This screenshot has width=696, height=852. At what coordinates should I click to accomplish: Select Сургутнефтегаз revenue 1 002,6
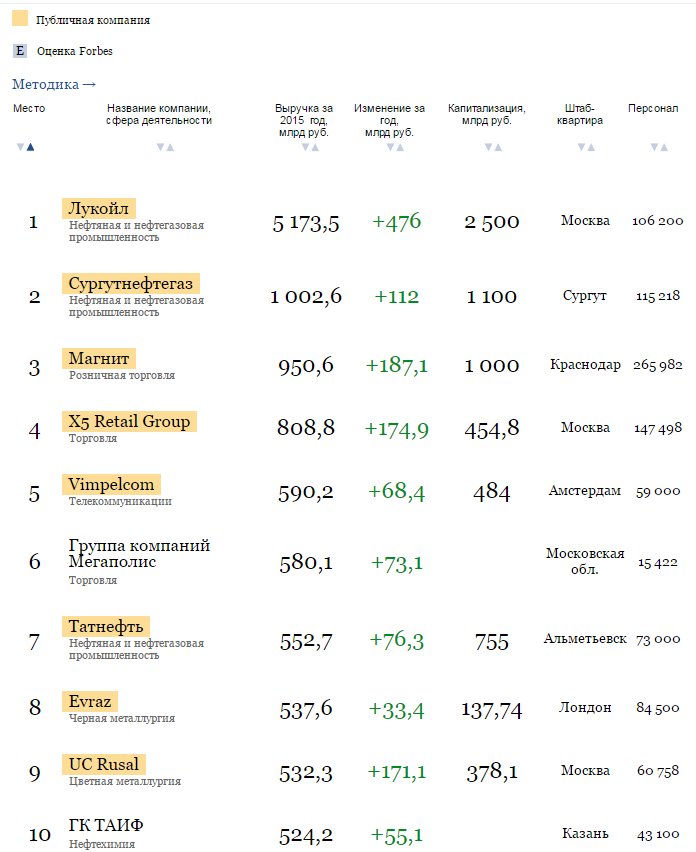(306, 297)
